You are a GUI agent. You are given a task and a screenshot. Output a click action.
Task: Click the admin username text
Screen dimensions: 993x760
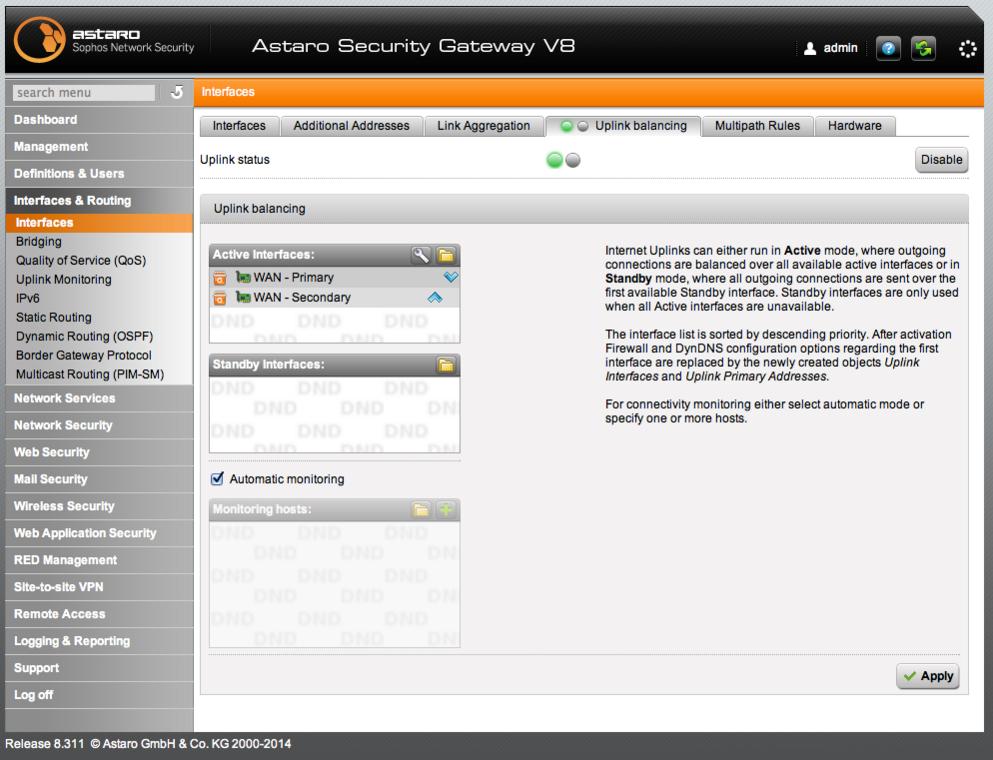(840, 48)
